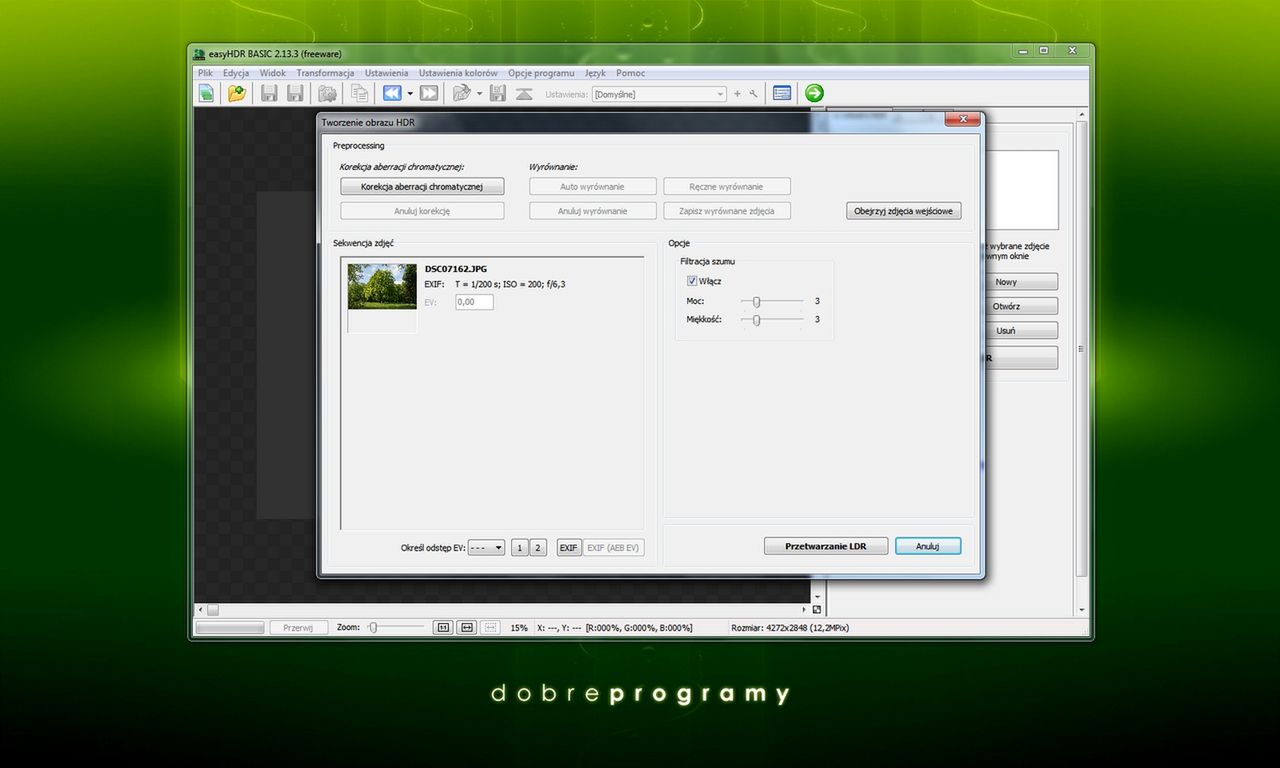Start Przetwarzanie LDR
1280x768 pixels.
(x=826, y=546)
